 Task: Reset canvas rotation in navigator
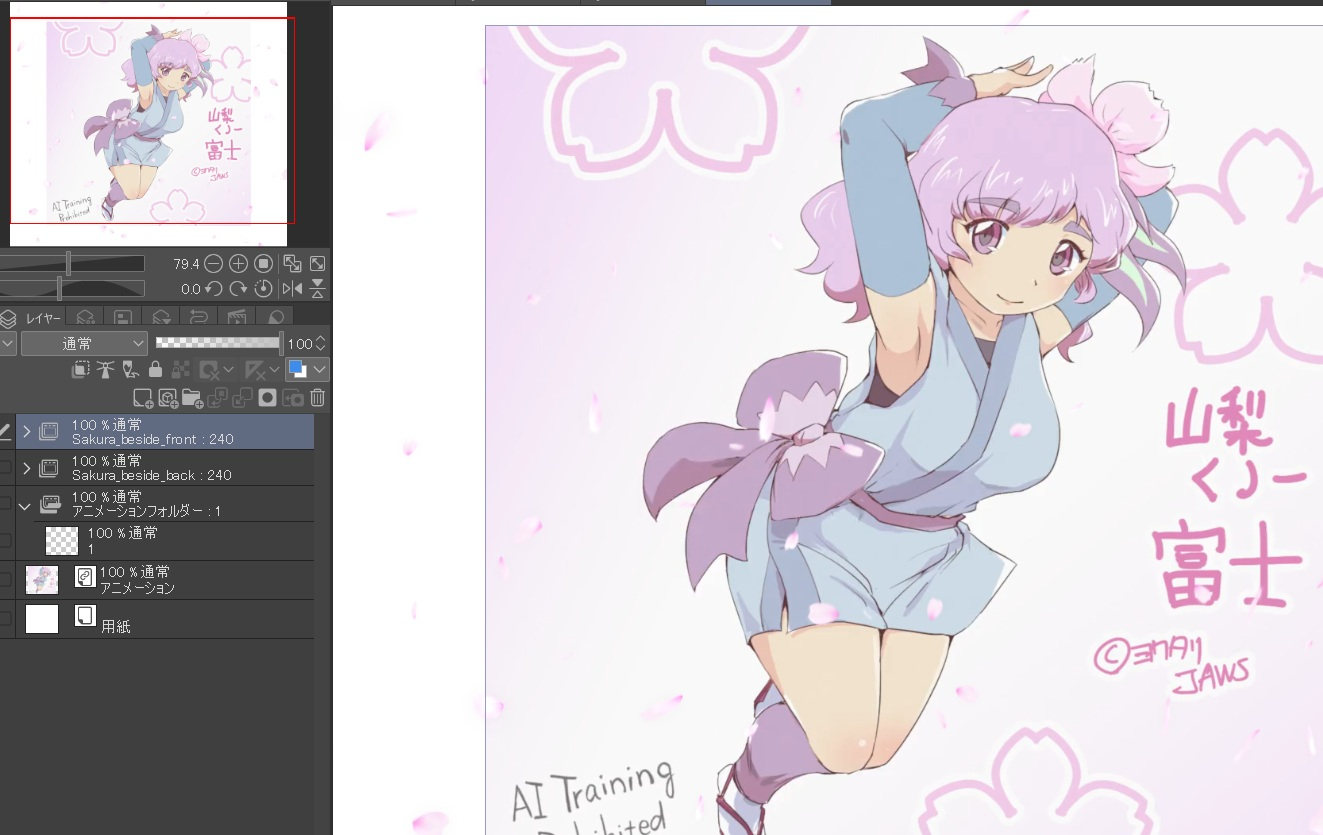[x=263, y=289]
